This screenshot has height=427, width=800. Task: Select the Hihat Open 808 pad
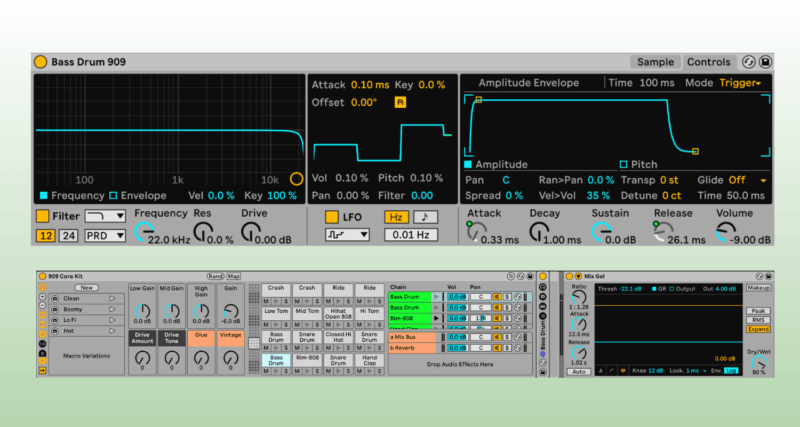point(338,313)
